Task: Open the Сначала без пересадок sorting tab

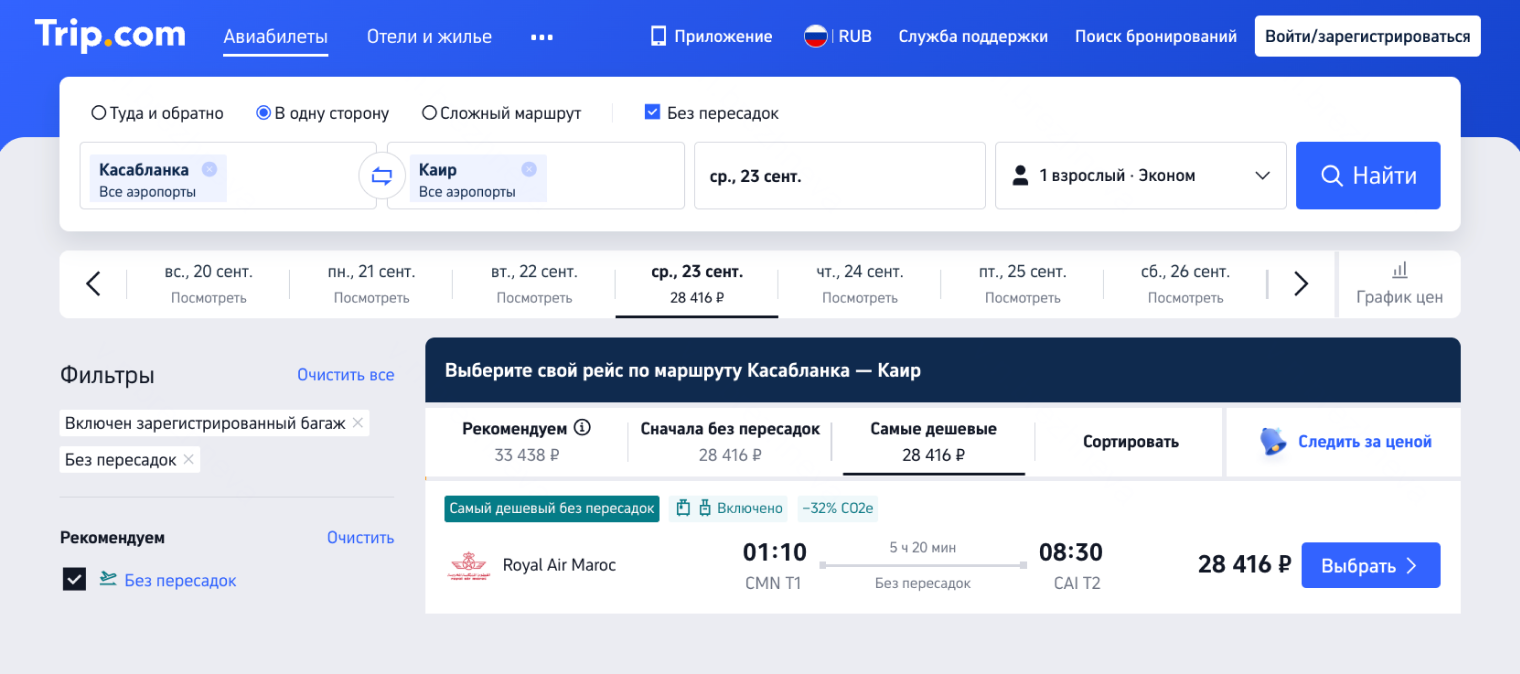Action: (x=730, y=440)
